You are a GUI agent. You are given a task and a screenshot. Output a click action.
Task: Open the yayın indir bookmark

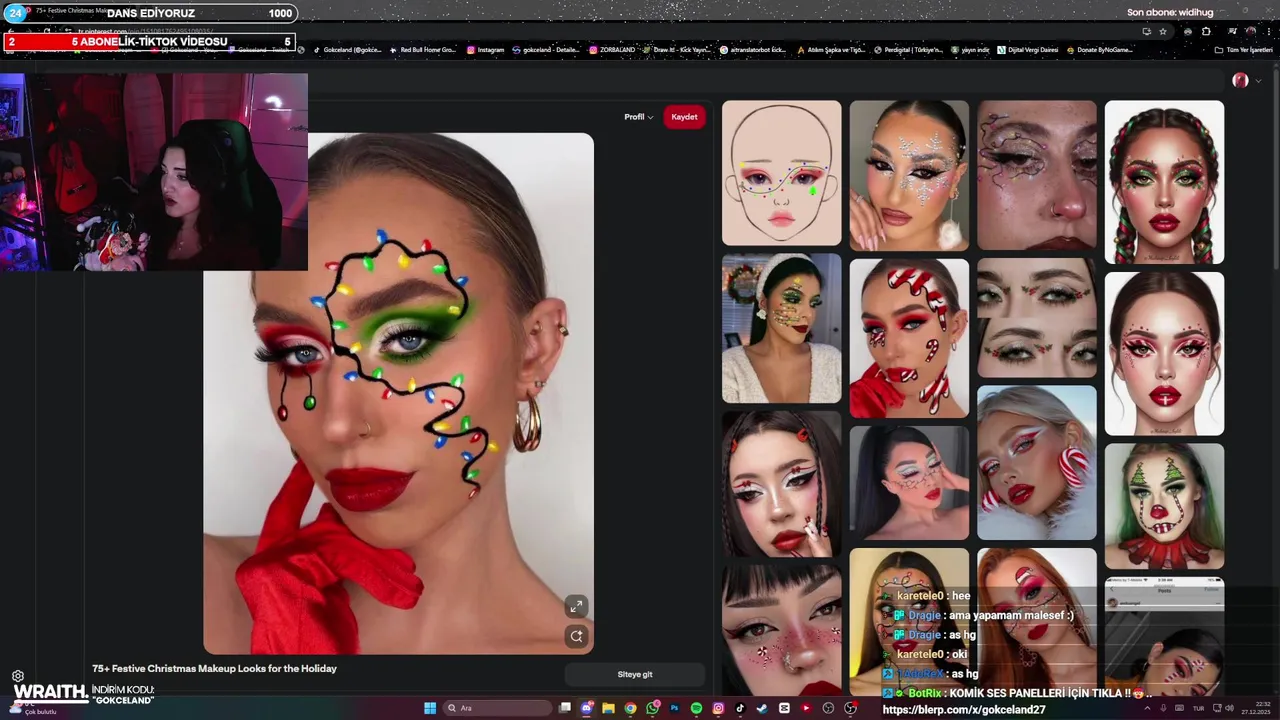click(969, 50)
